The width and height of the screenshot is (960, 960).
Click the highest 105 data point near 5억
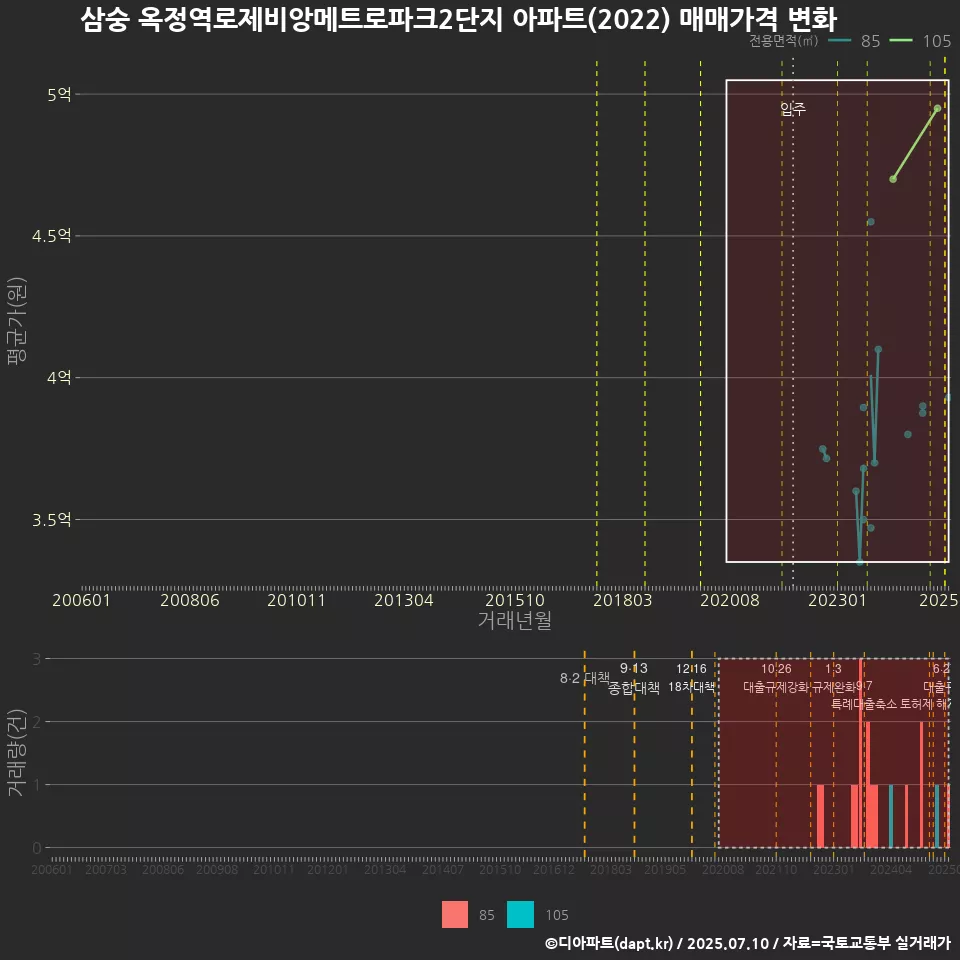coord(937,108)
